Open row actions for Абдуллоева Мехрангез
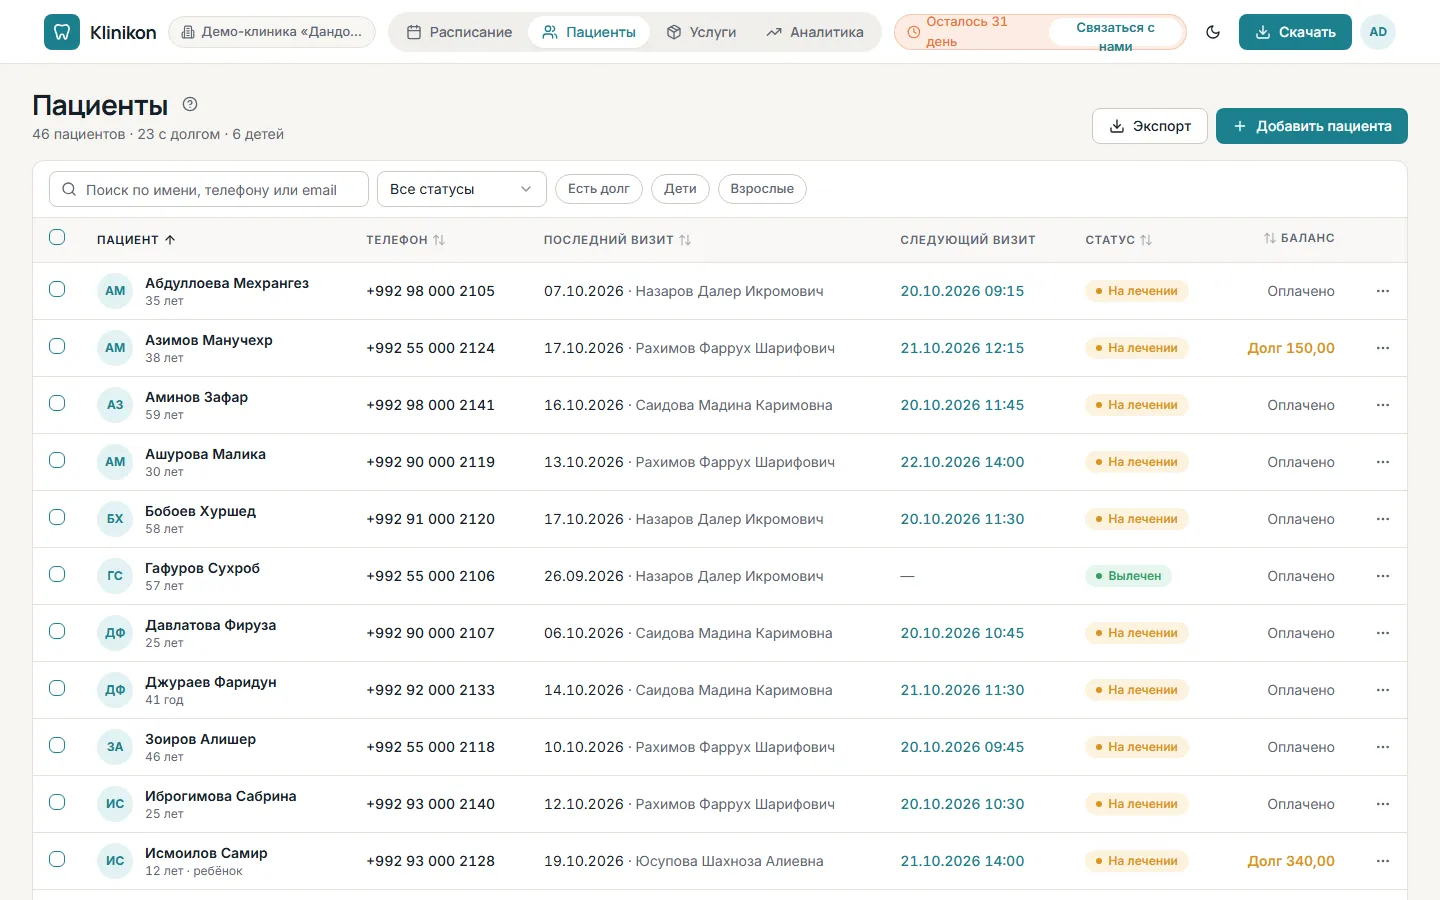This screenshot has width=1440, height=900. (1383, 291)
